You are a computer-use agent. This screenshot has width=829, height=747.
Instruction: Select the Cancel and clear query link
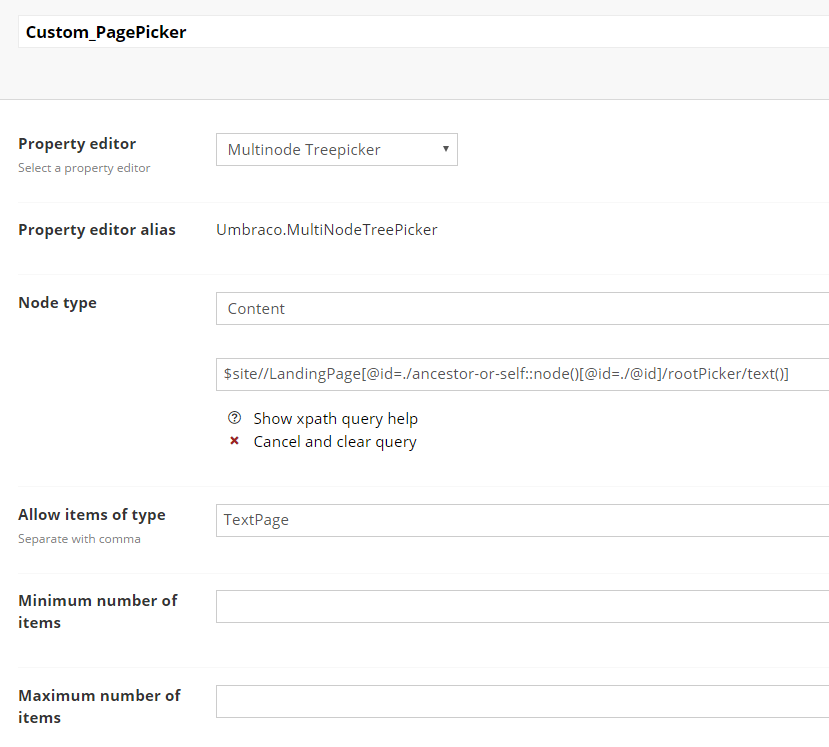click(335, 442)
